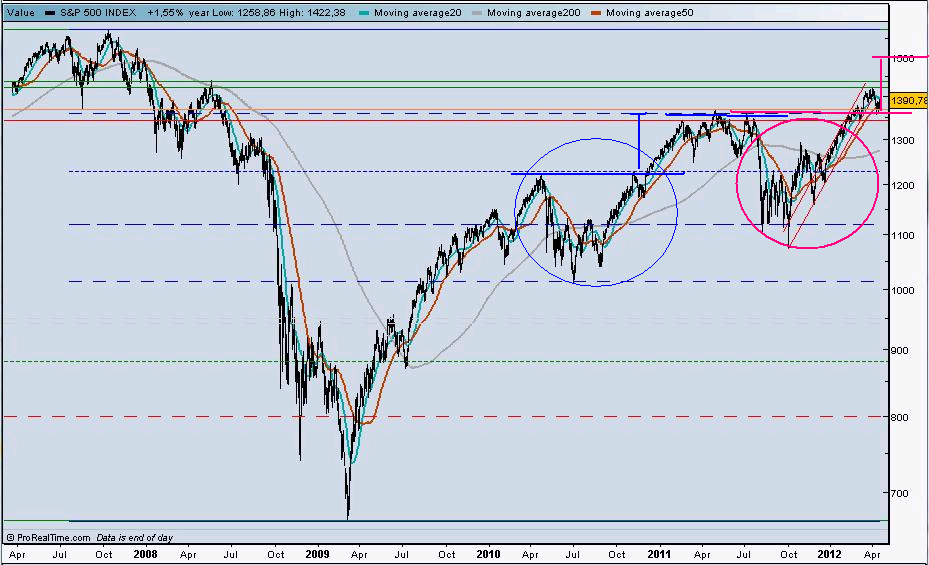This screenshot has width=929, height=565.
Task: Select the Moving average20 legend label
Action: point(418,12)
